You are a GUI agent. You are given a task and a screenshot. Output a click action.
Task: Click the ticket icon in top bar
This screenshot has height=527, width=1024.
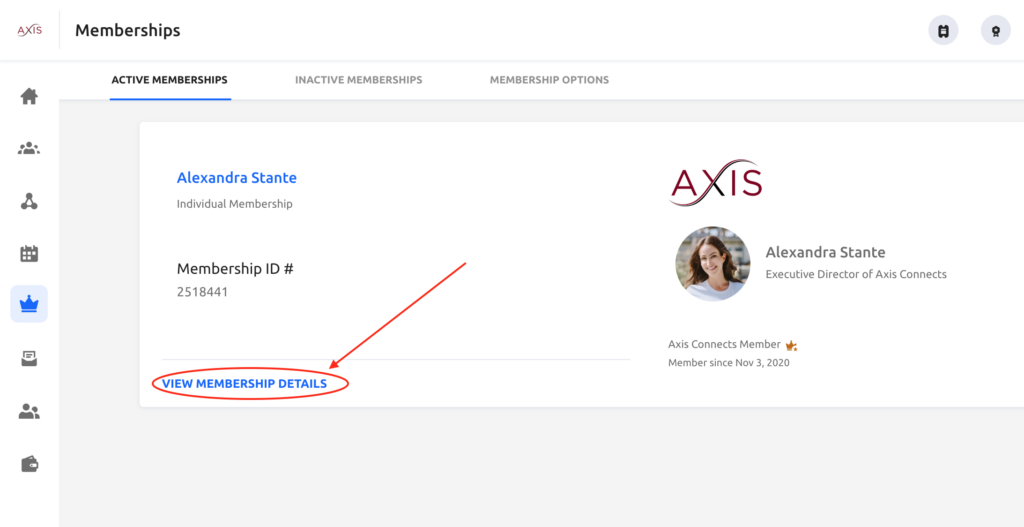tap(943, 31)
